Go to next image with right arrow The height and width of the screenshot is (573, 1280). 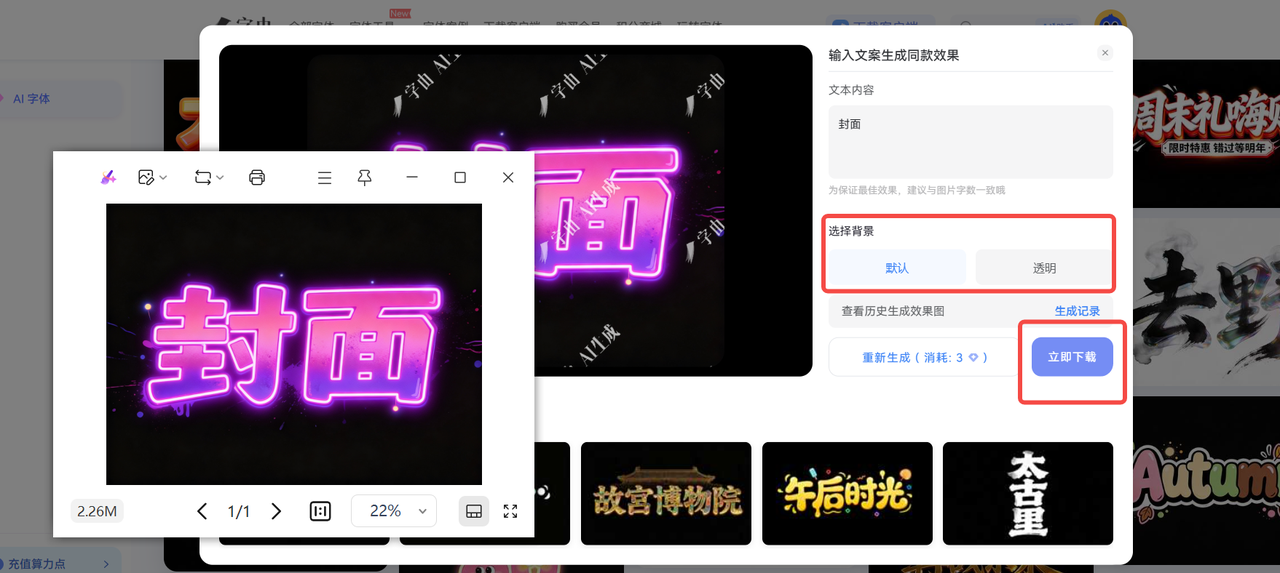(277, 511)
